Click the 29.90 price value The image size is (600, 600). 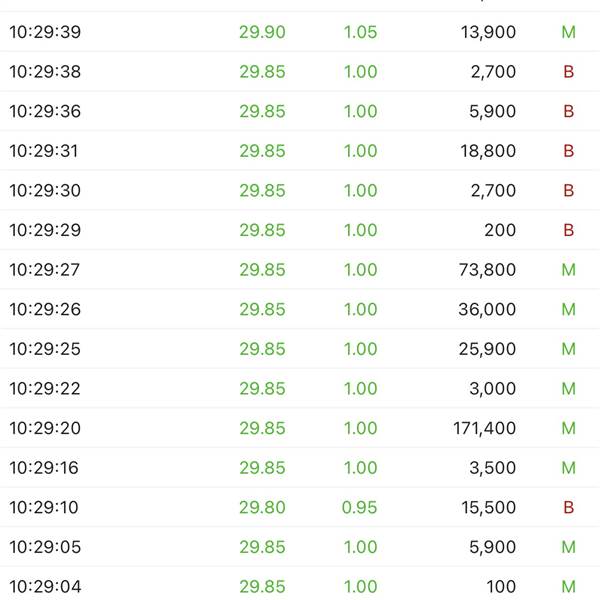click(x=262, y=32)
